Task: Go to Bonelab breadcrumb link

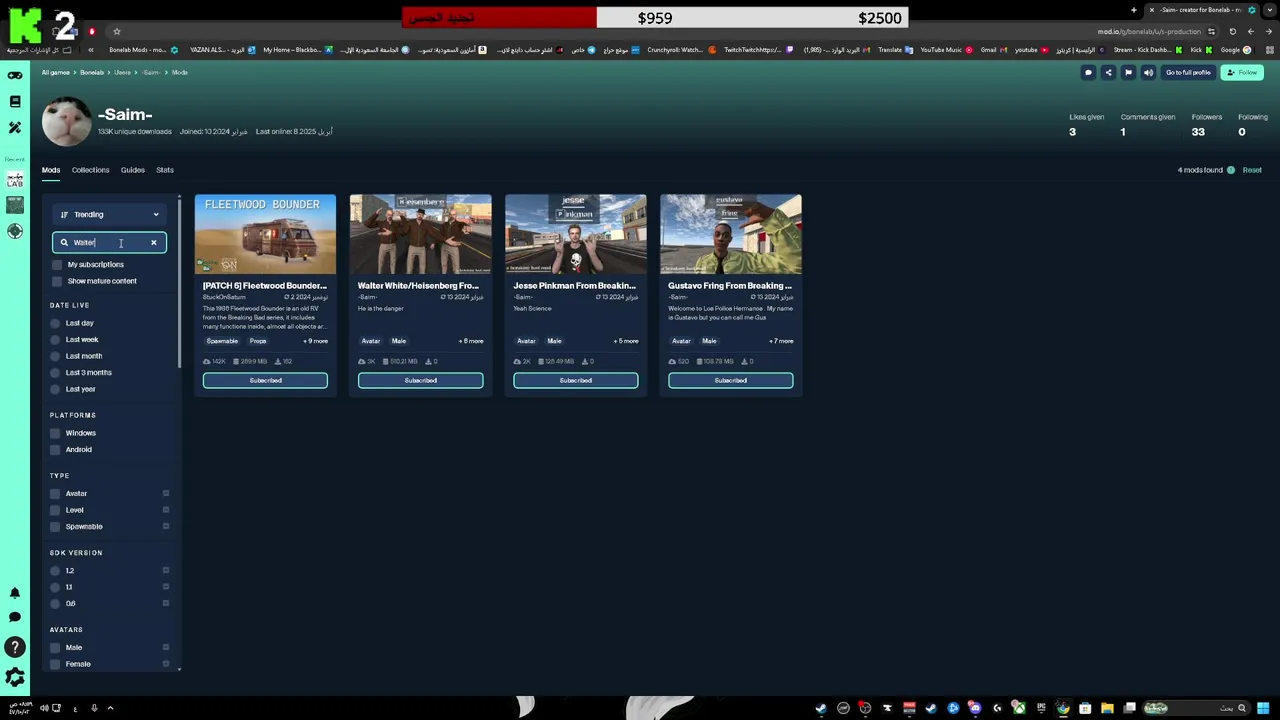Action: tap(92, 72)
